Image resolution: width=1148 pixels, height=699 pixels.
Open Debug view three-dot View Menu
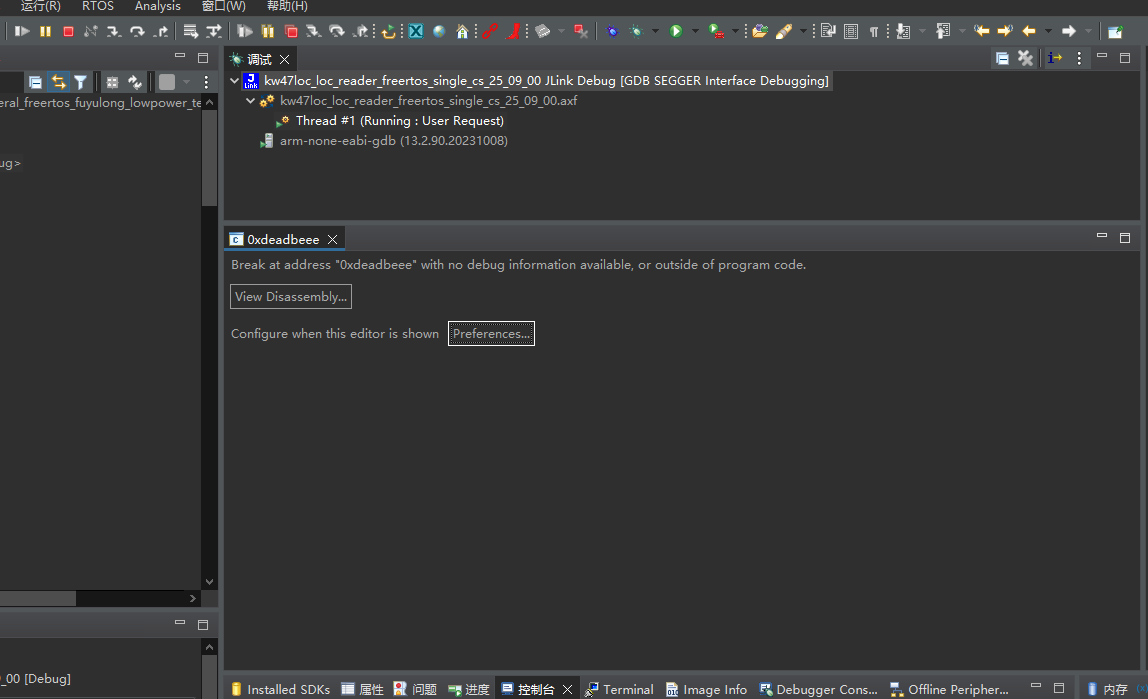(x=1079, y=59)
